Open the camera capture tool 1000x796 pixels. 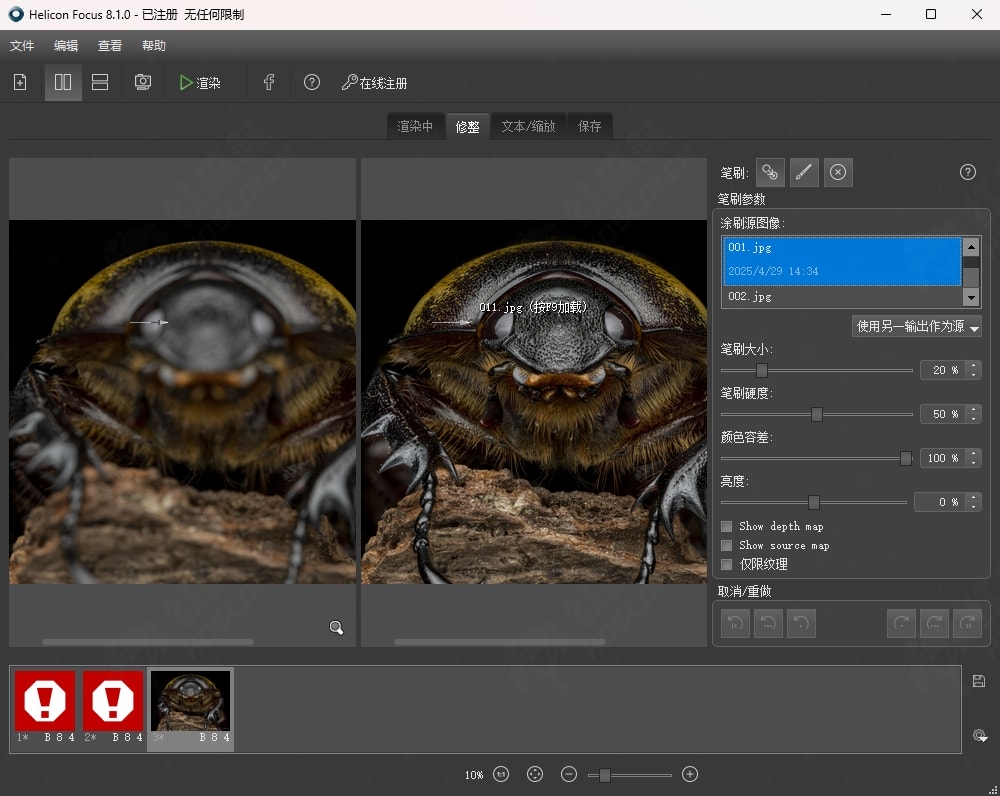(x=143, y=83)
